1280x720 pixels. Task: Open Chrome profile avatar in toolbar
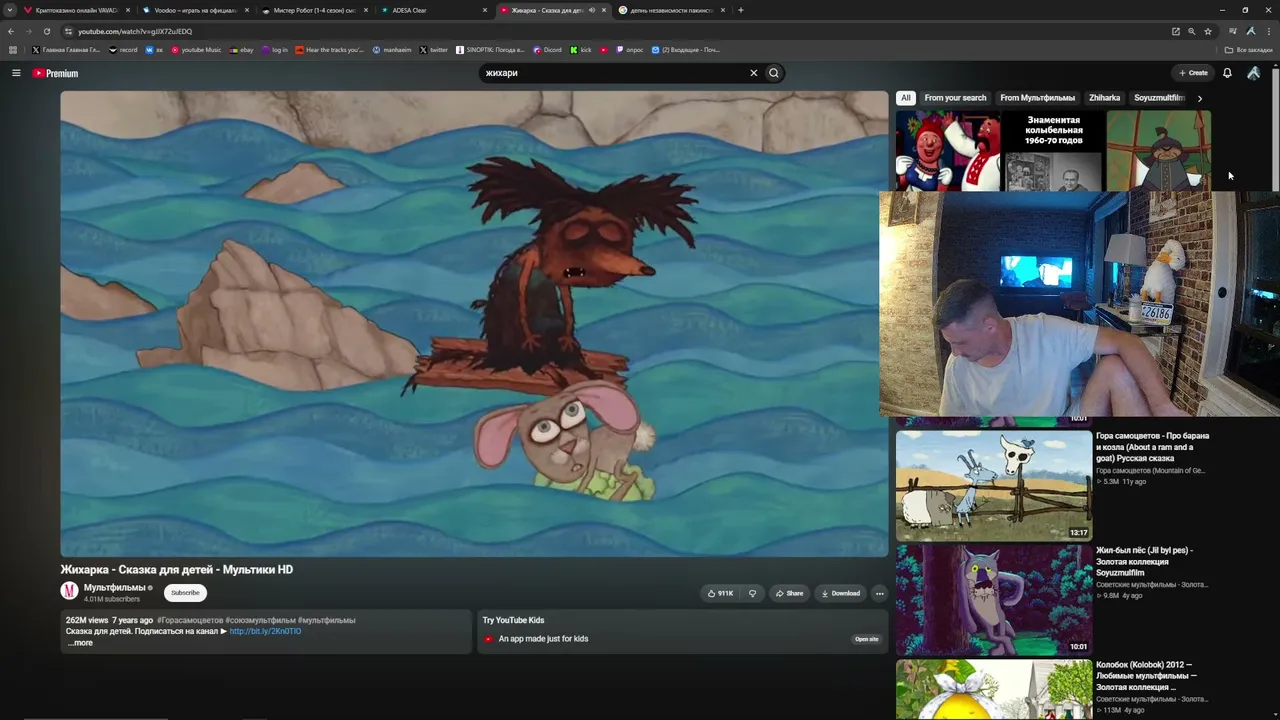pyautogui.click(x=1251, y=31)
